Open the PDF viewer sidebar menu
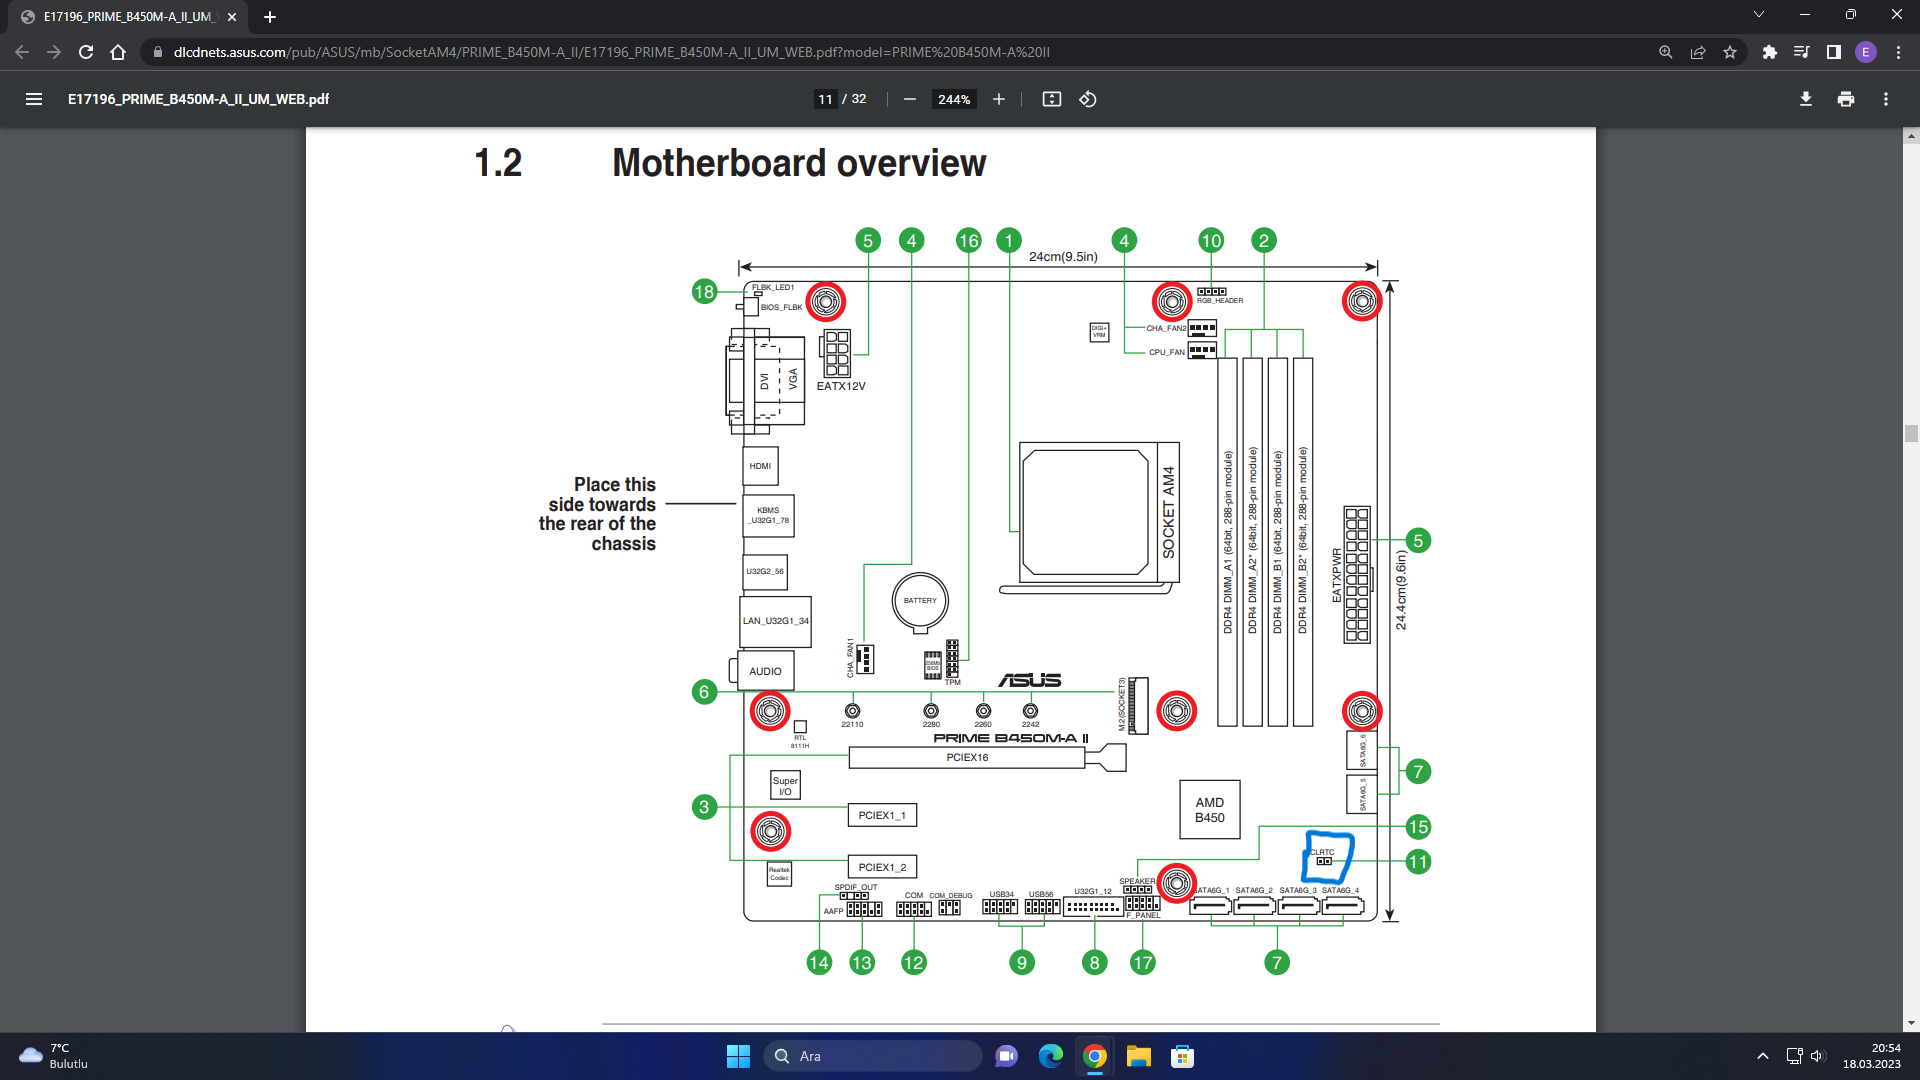This screenshot has height=1080, width=1920. [34, 99]
